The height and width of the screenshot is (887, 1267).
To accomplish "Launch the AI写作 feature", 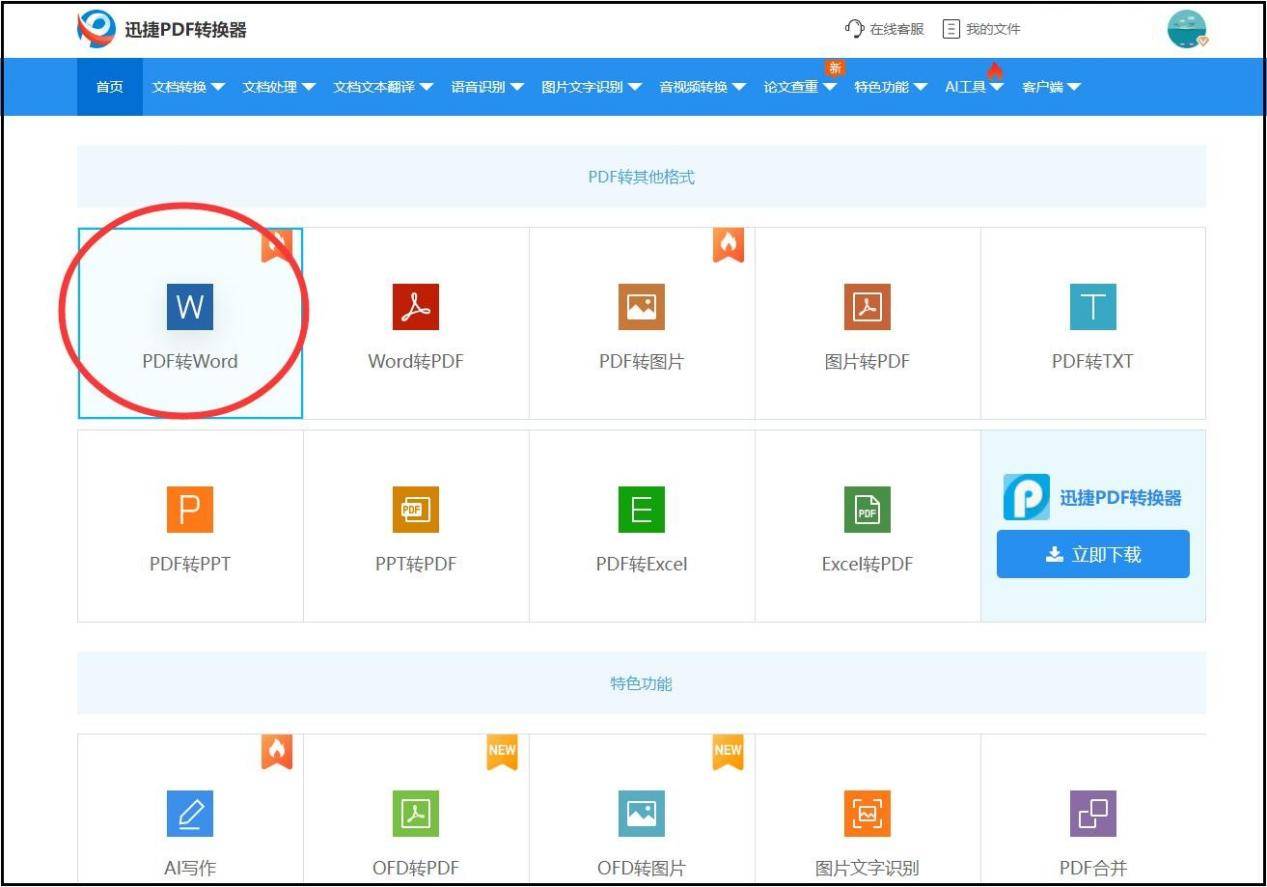I will (189, 828).
